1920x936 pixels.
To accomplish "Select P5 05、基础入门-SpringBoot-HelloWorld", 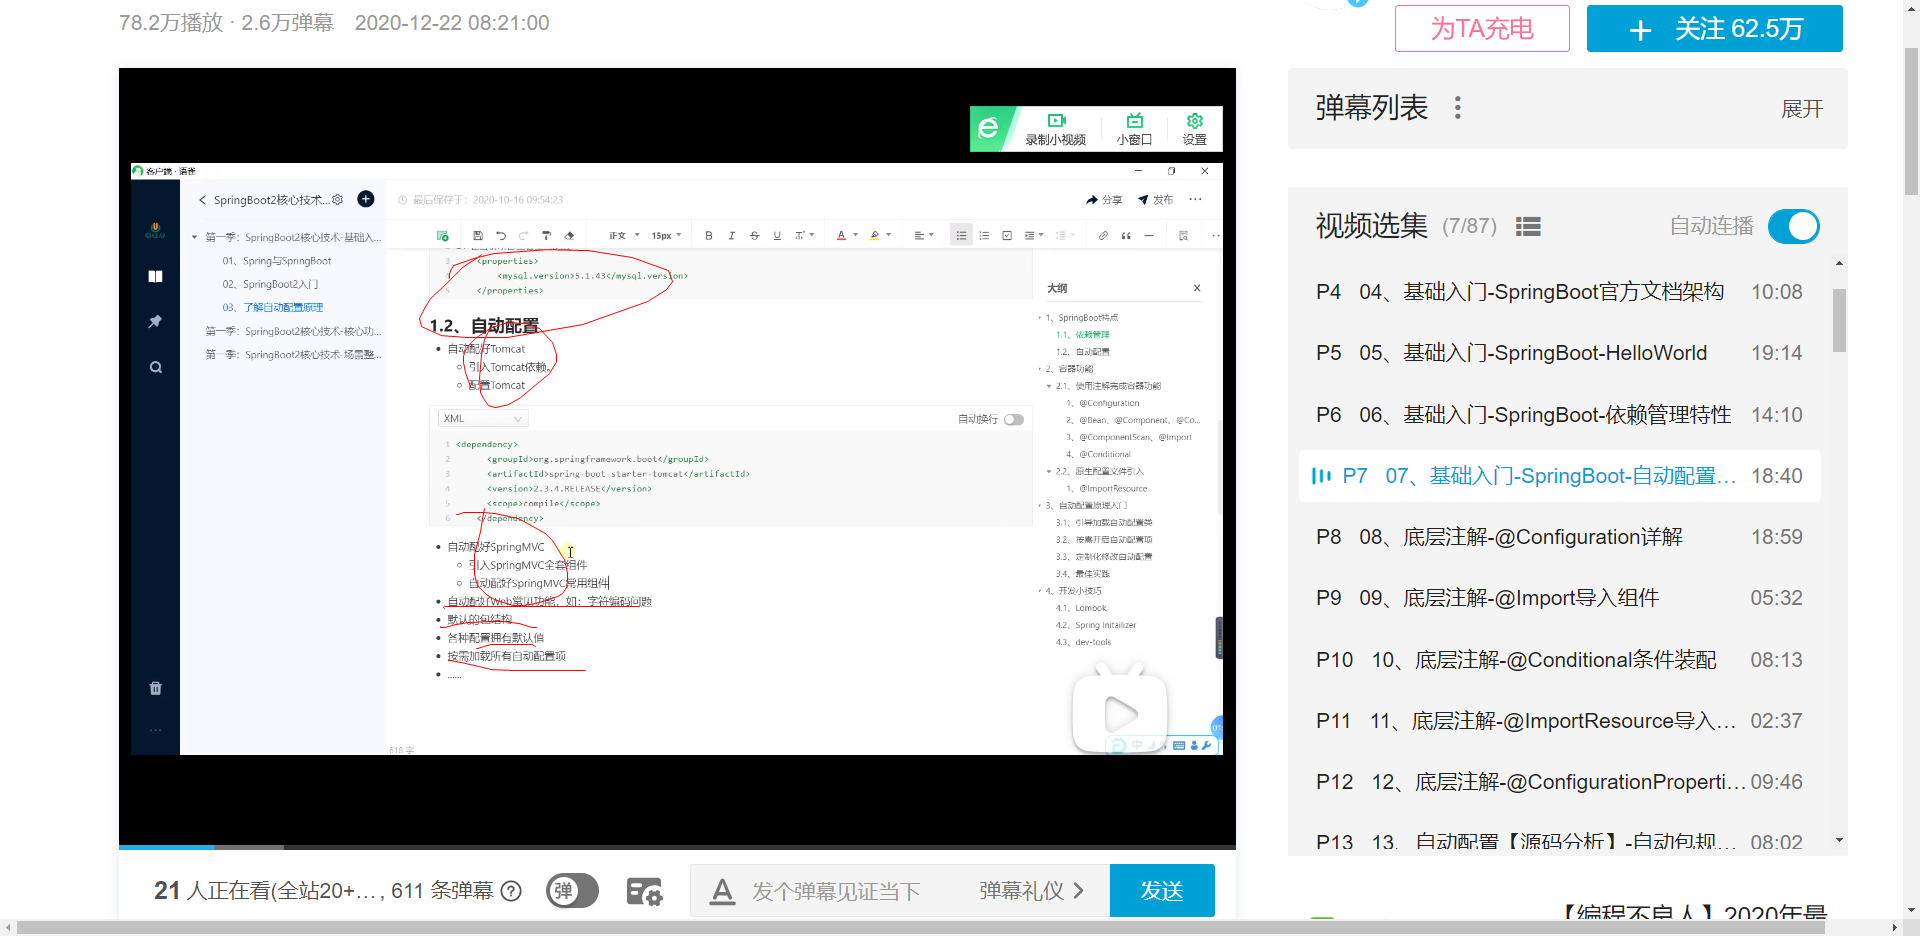I will (x=1559, y=353).
